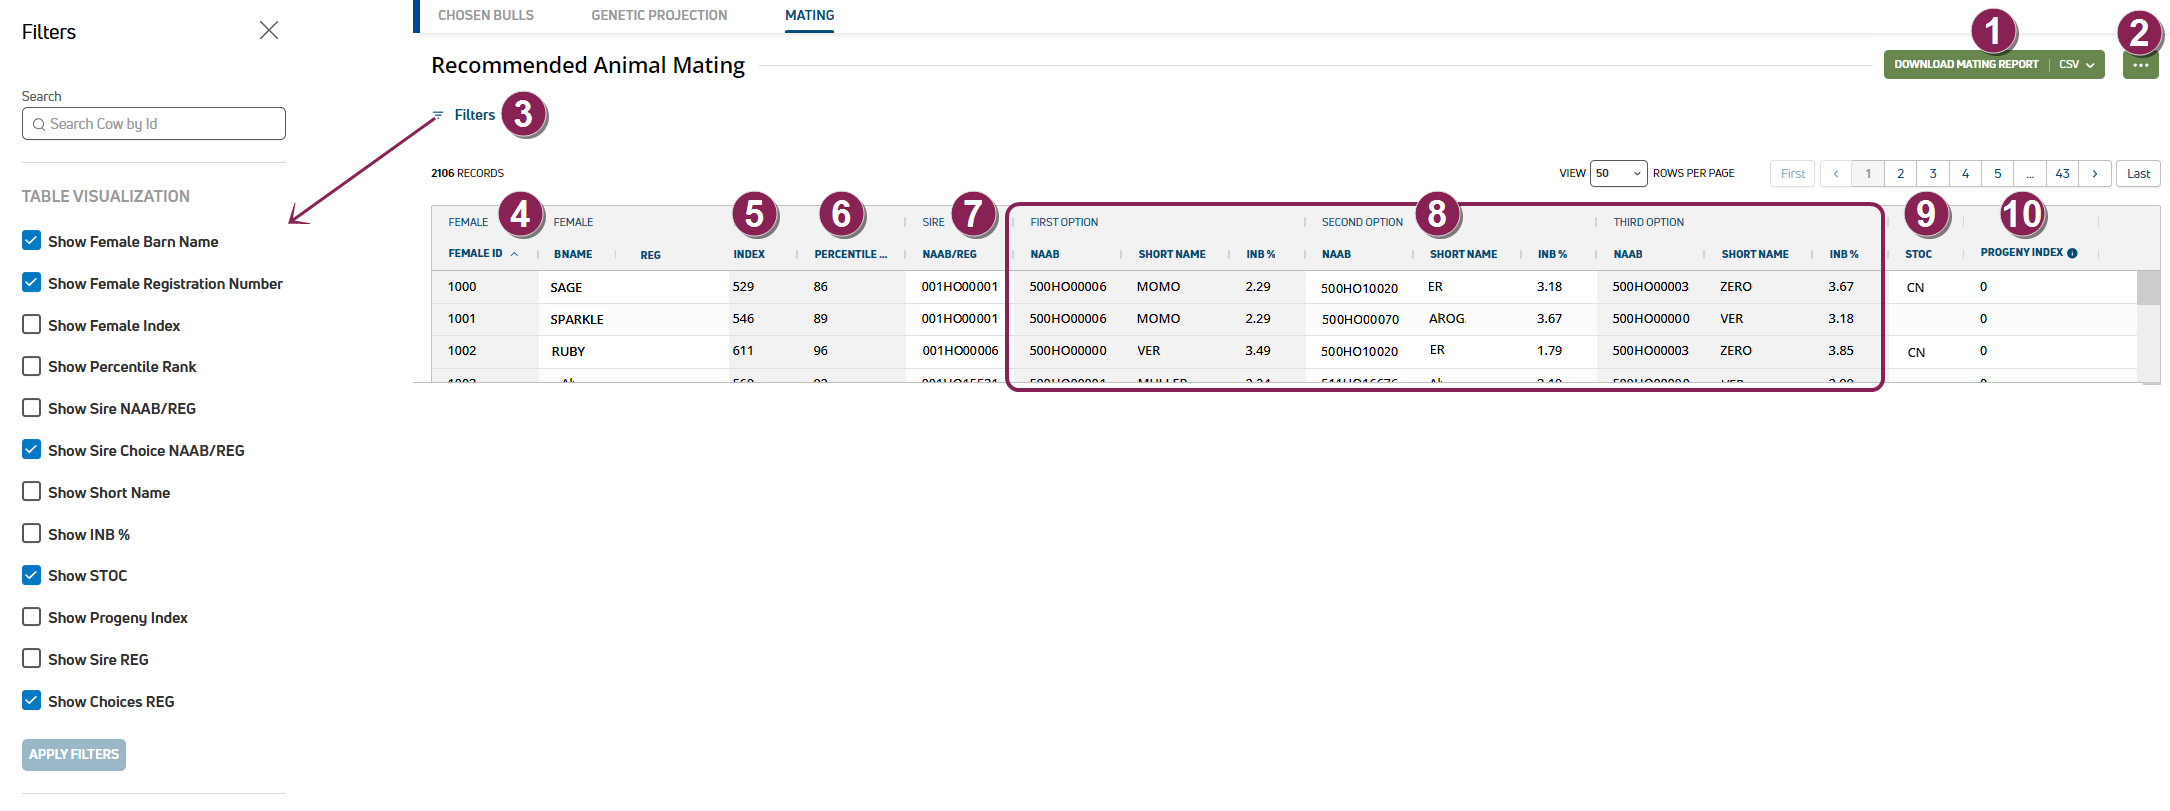Close the Filters panel with the X icon

click(x=269, y=31)
